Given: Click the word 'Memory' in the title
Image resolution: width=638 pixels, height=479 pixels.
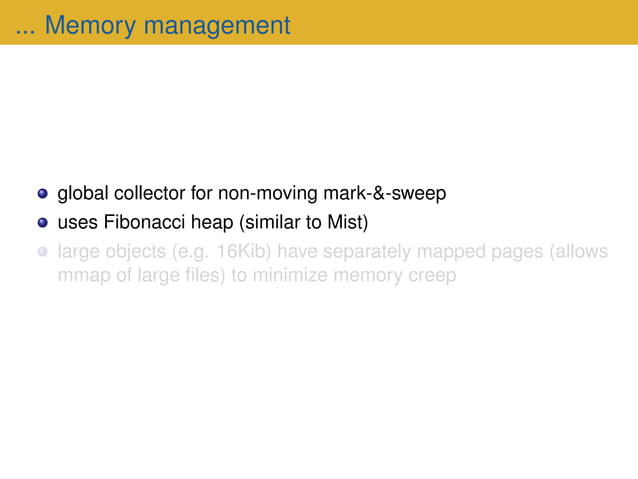Looking at the screenshot, I should [90, 25].
